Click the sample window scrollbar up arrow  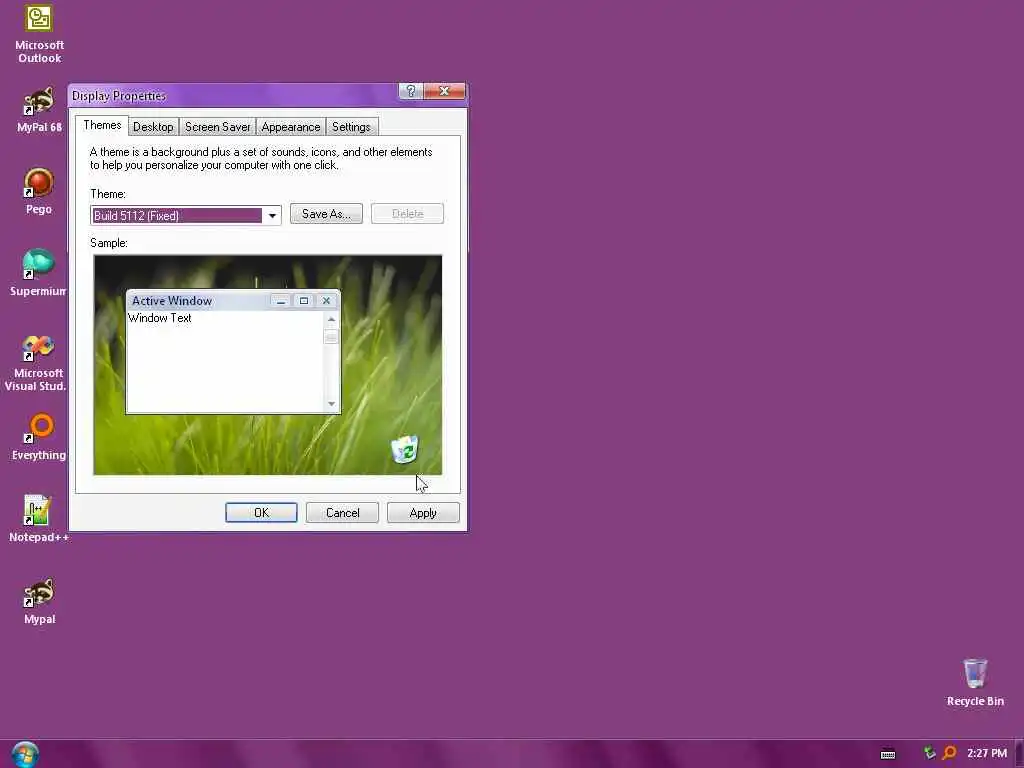point(331,319)
